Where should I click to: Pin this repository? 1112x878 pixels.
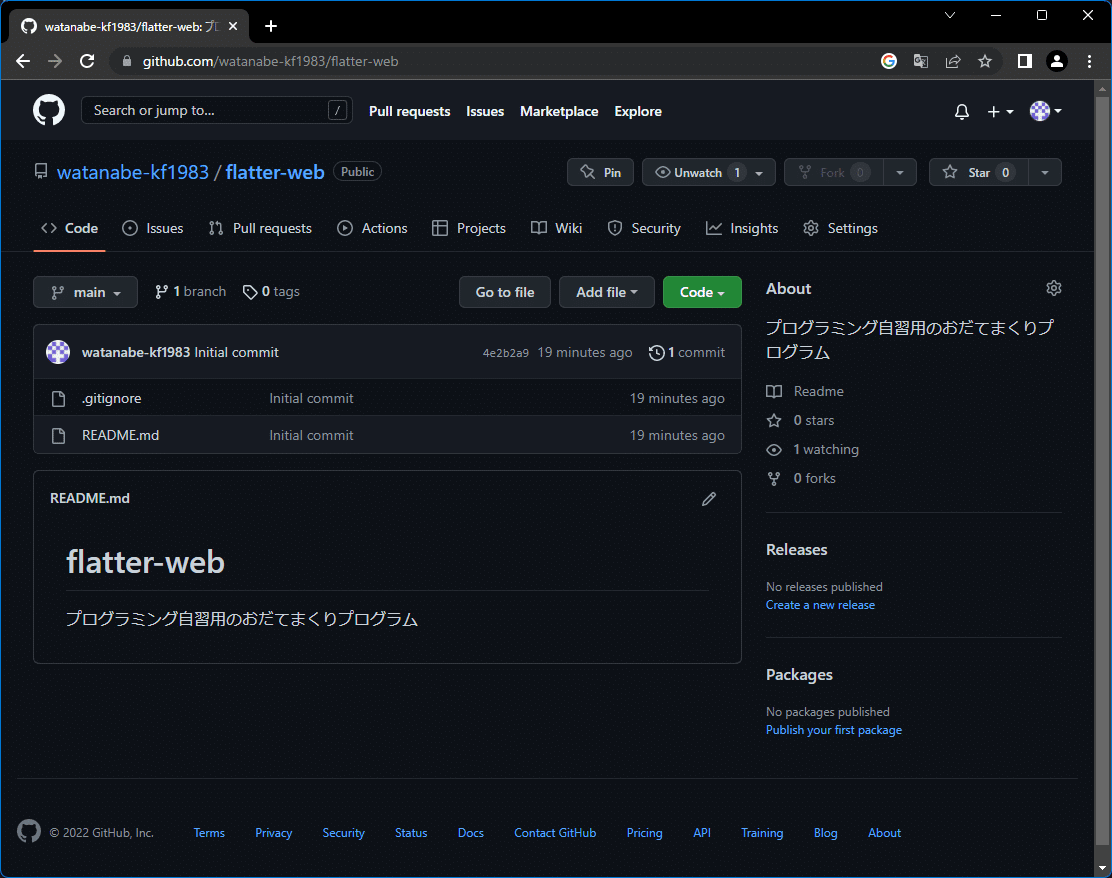[600, 172]
